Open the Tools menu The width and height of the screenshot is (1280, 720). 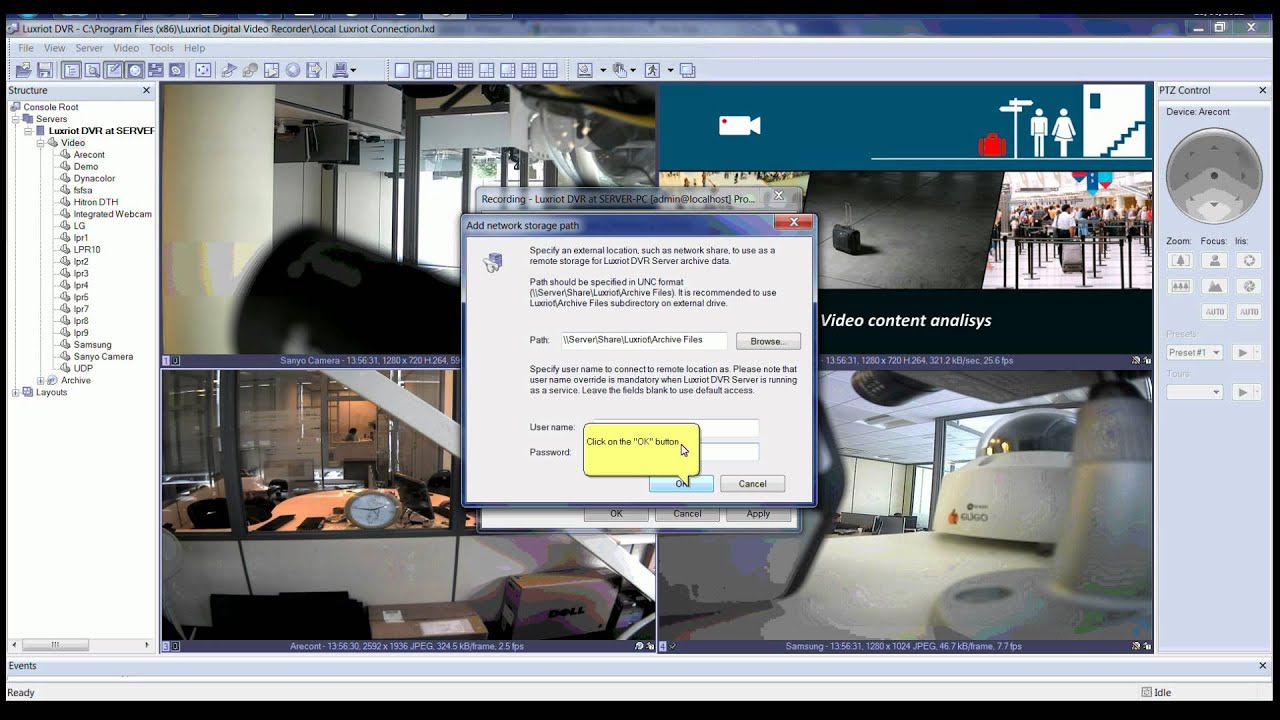pos(161,48)
